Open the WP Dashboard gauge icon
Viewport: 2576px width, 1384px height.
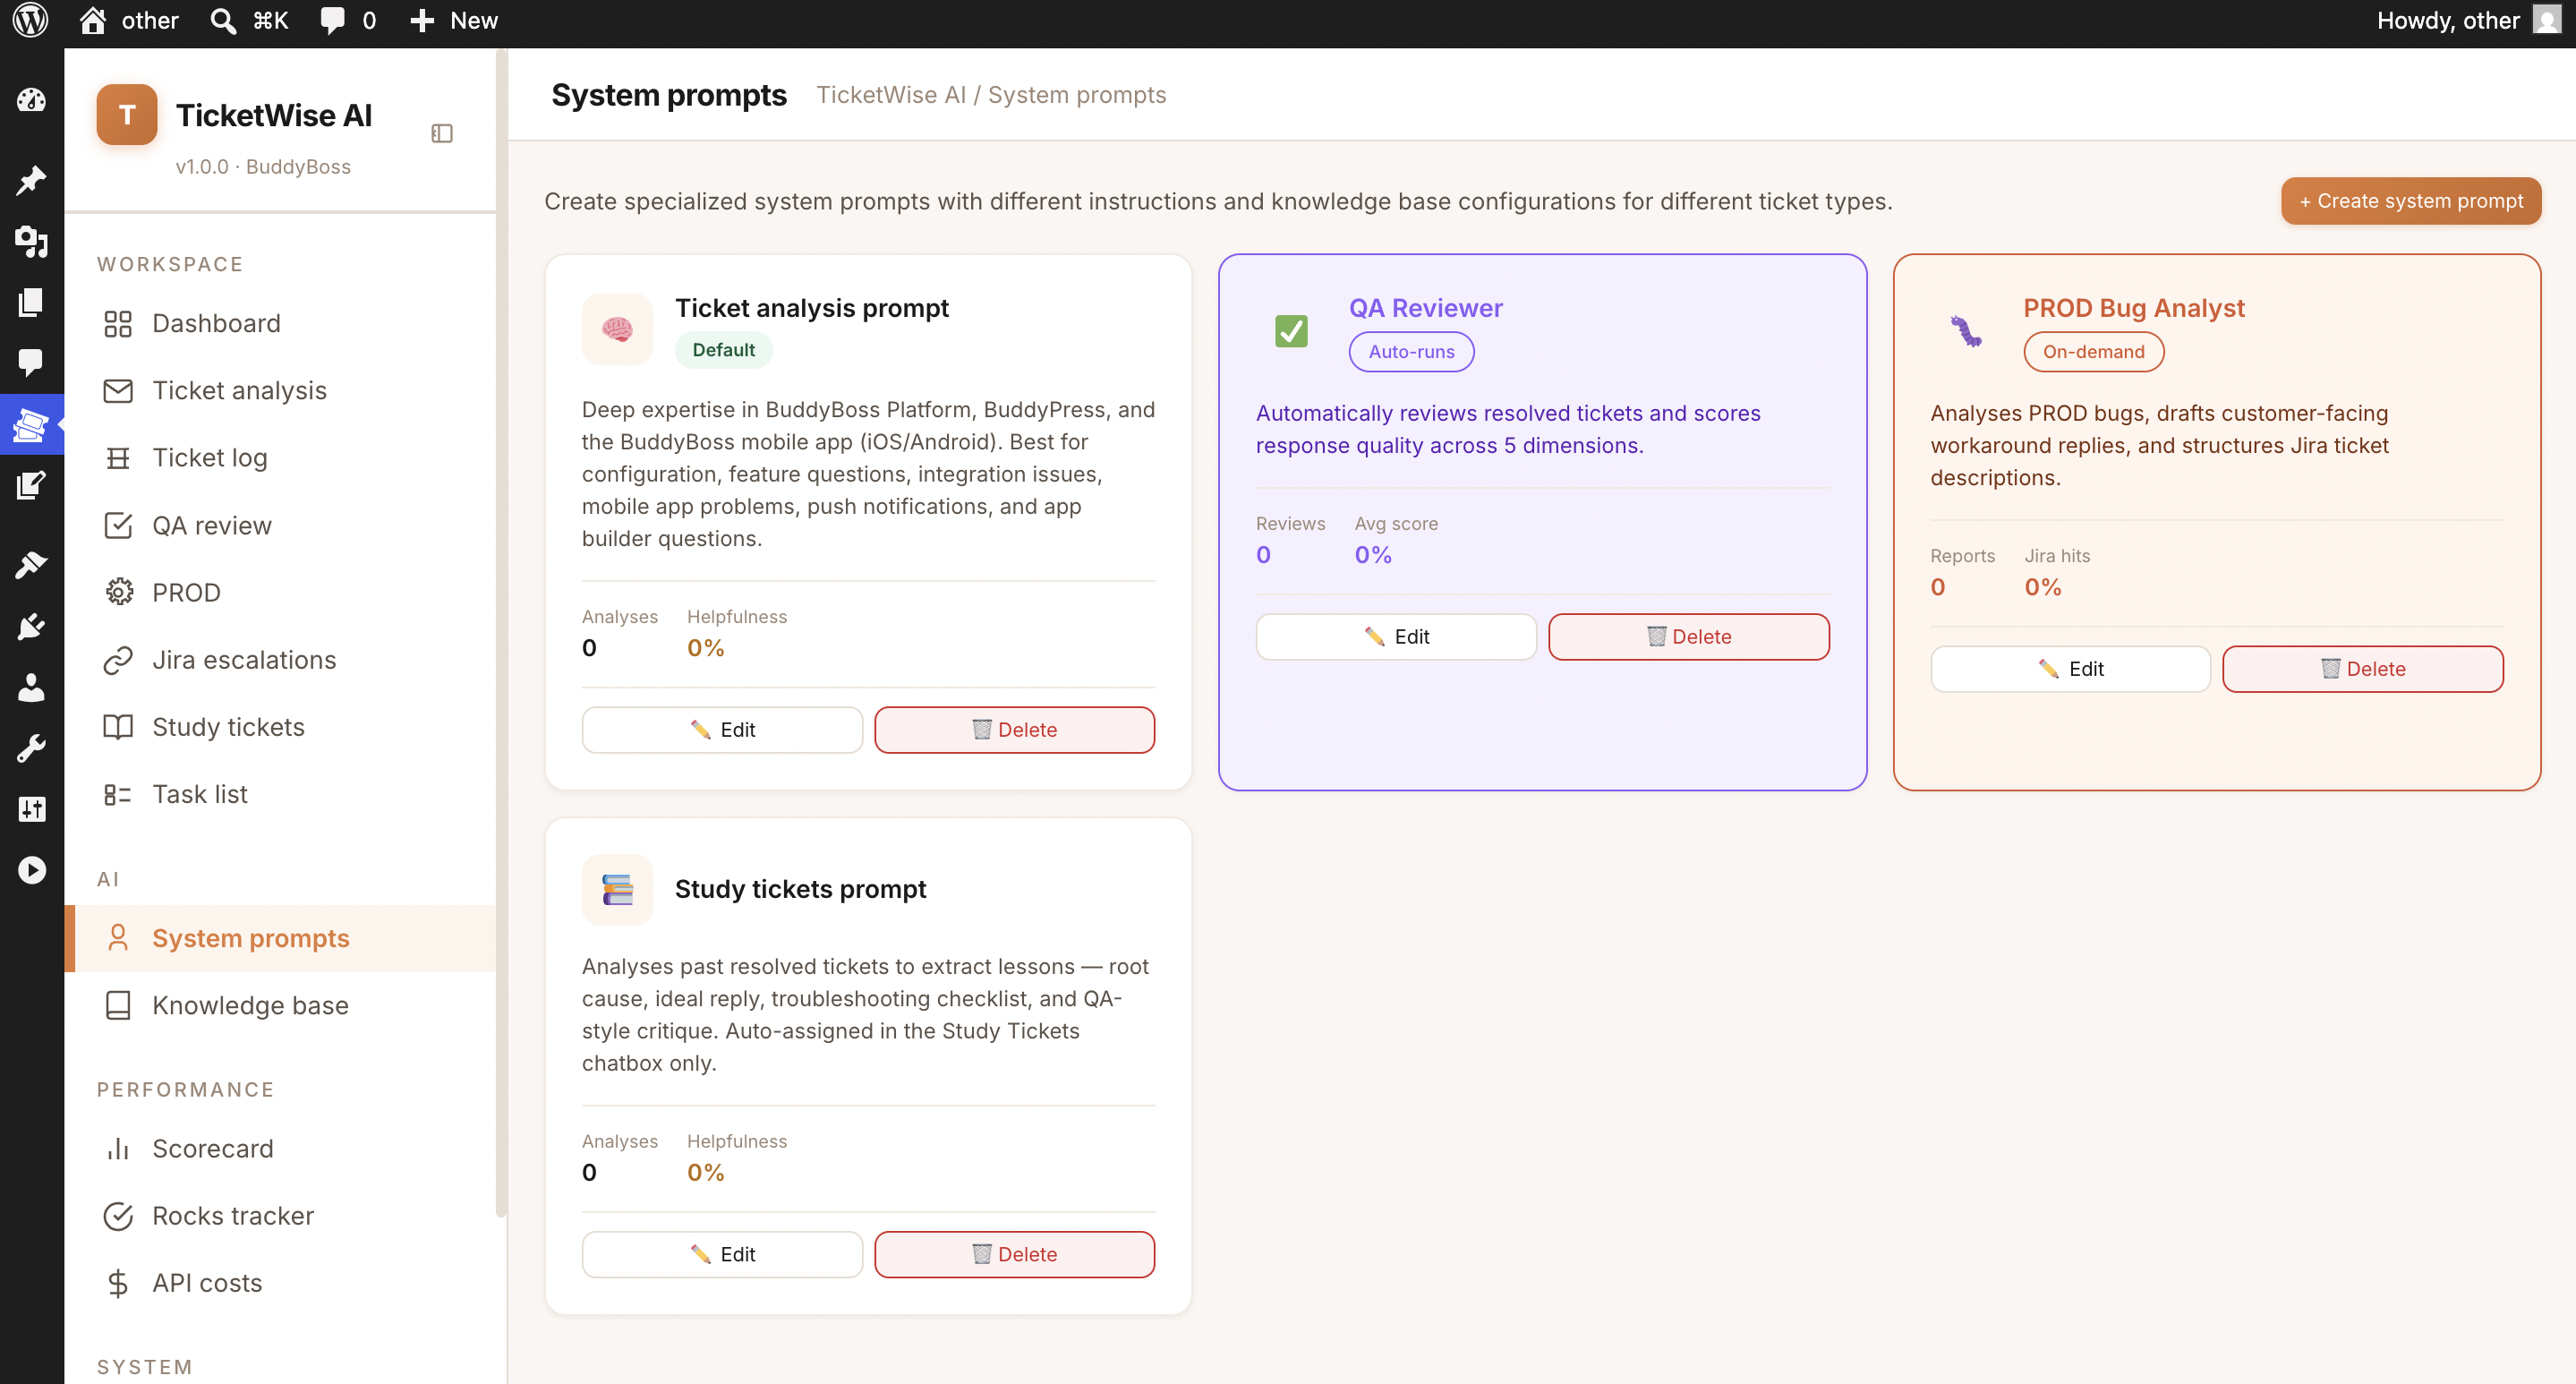pos(31,100)
